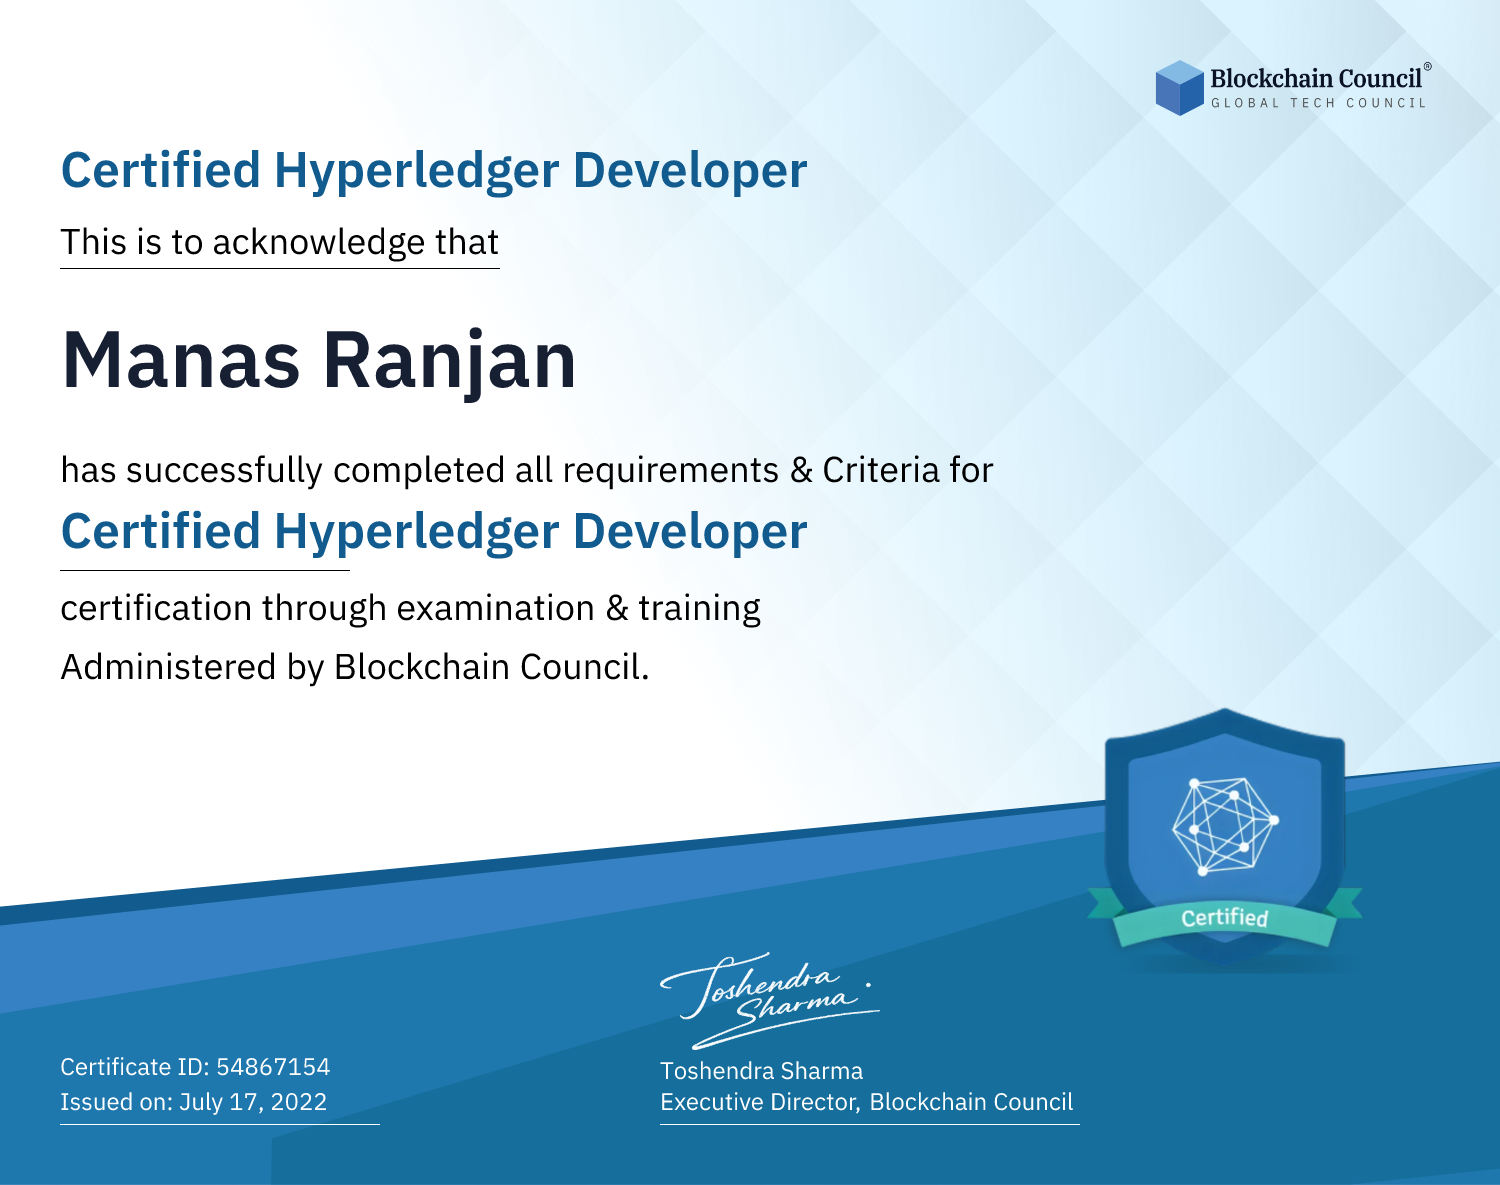The image size is (1500, 1185).
Task: Select "Executive Director, Blockchain Council" title text
Action: pyautogui.click(x=866, y=1102)
